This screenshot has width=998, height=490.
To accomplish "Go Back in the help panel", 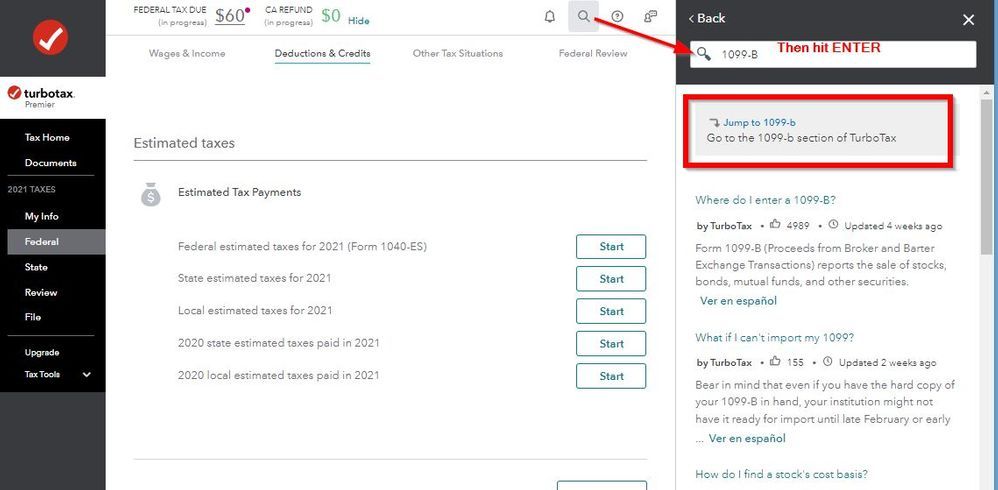I will coord(706,18).
